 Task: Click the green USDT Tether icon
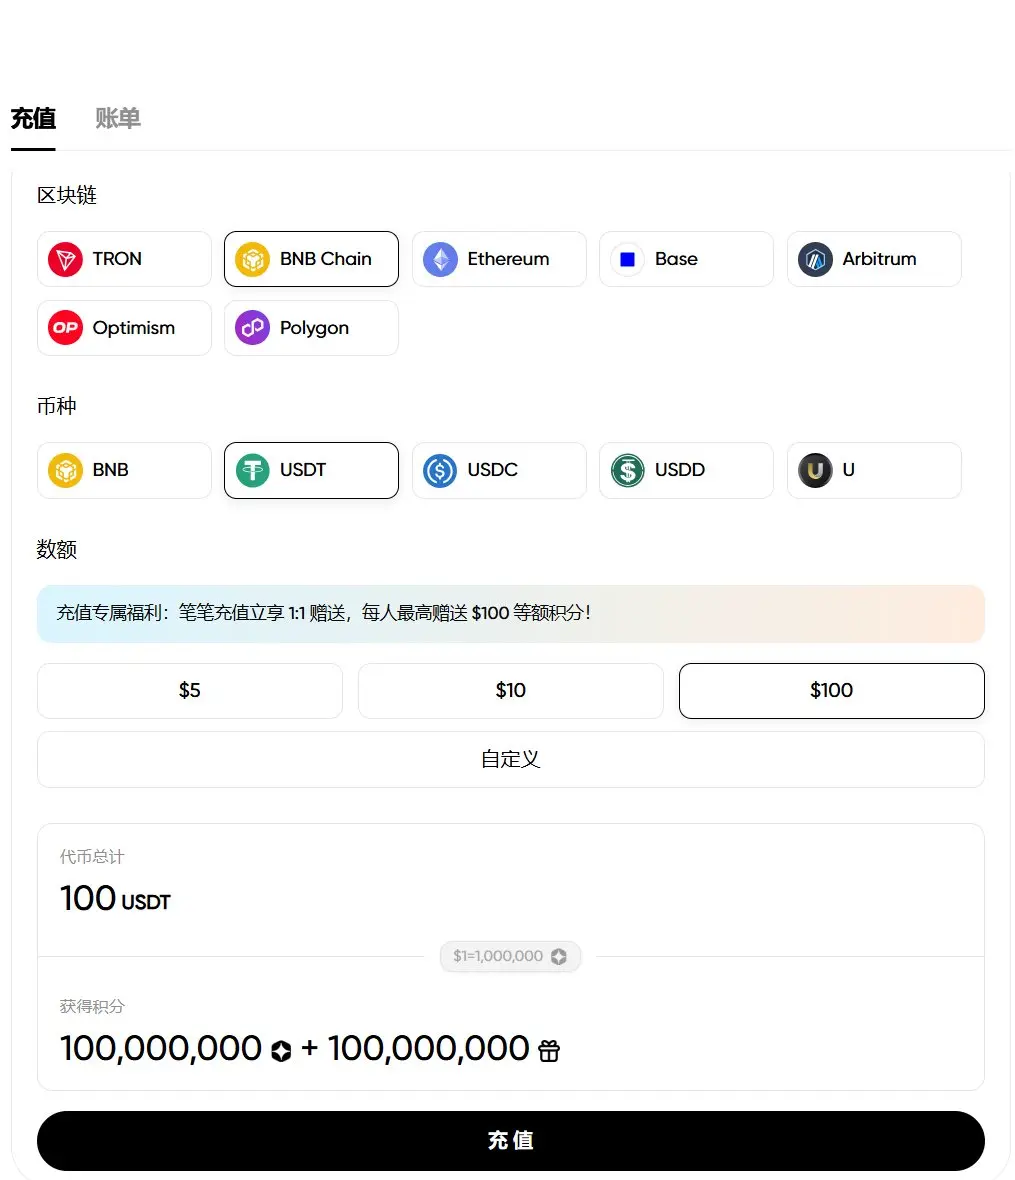pos(253,470)
